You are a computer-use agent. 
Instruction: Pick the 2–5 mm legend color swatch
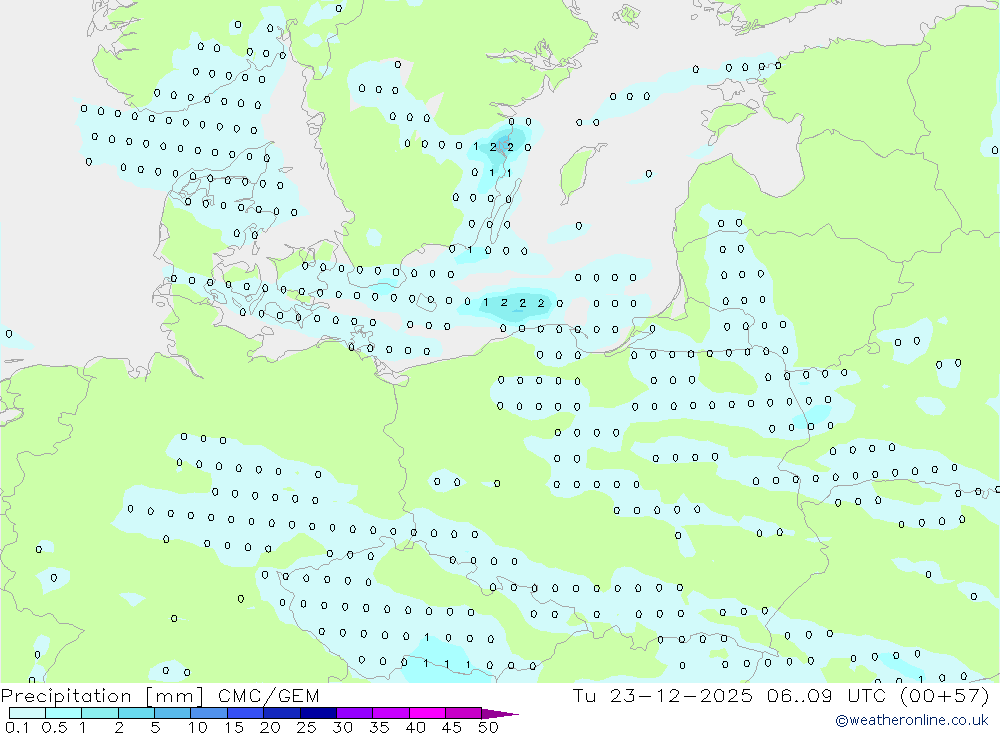pos(136,713)
